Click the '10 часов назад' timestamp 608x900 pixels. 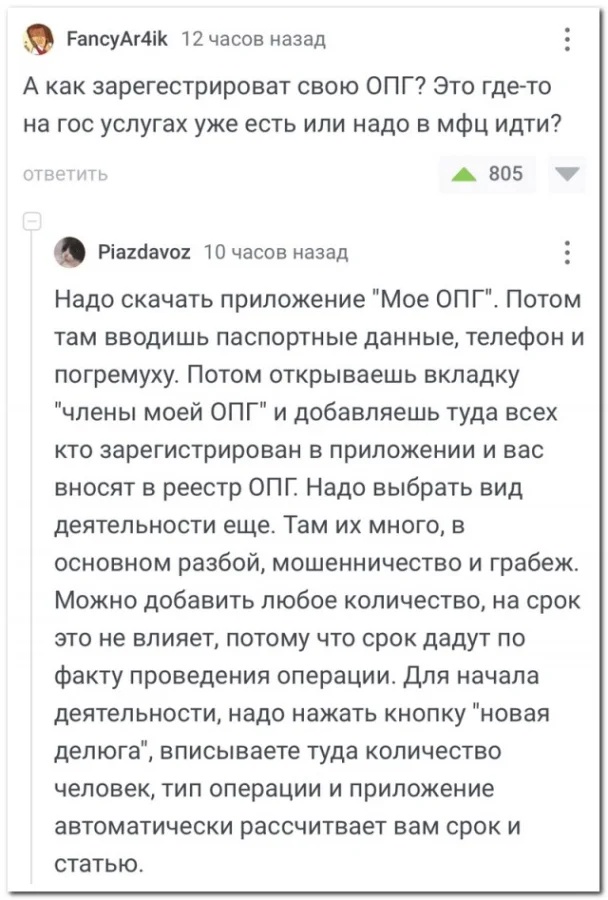(277, 253)
